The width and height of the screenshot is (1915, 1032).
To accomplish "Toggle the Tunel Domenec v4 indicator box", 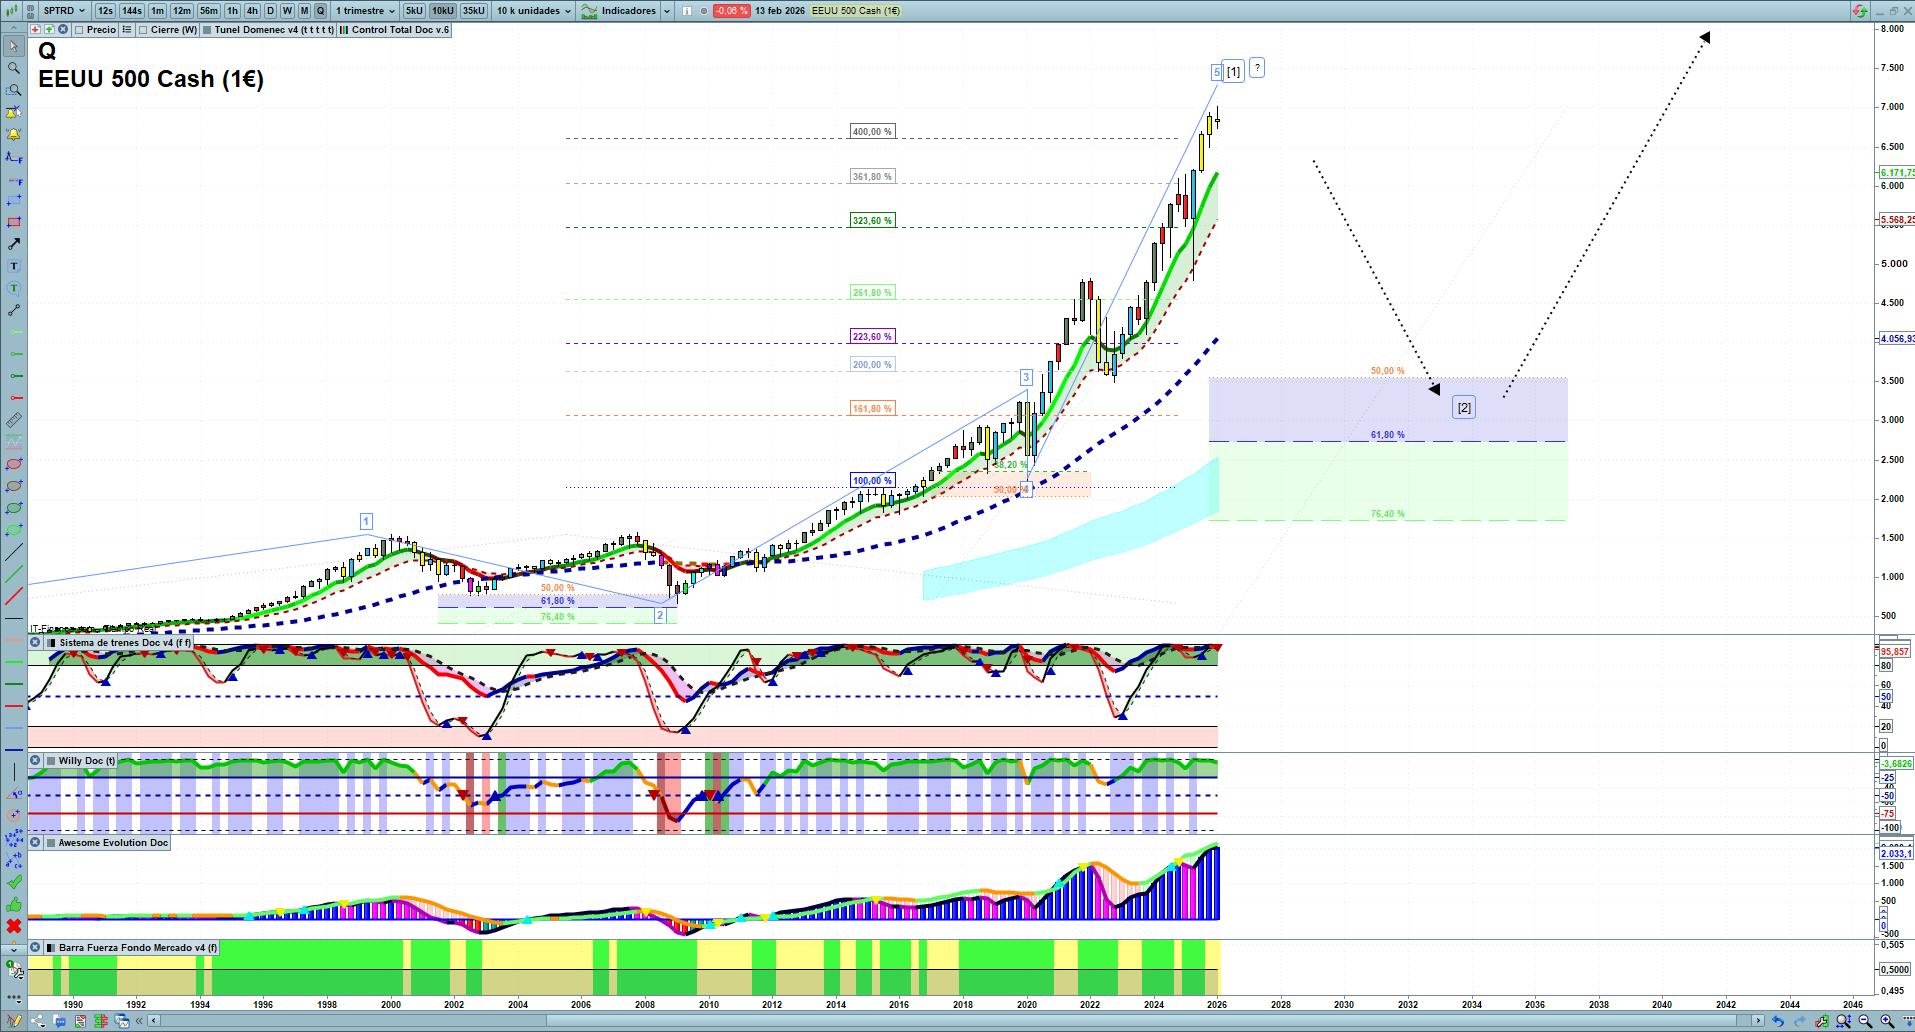I will pyautogui.click(x=207, y=30).
